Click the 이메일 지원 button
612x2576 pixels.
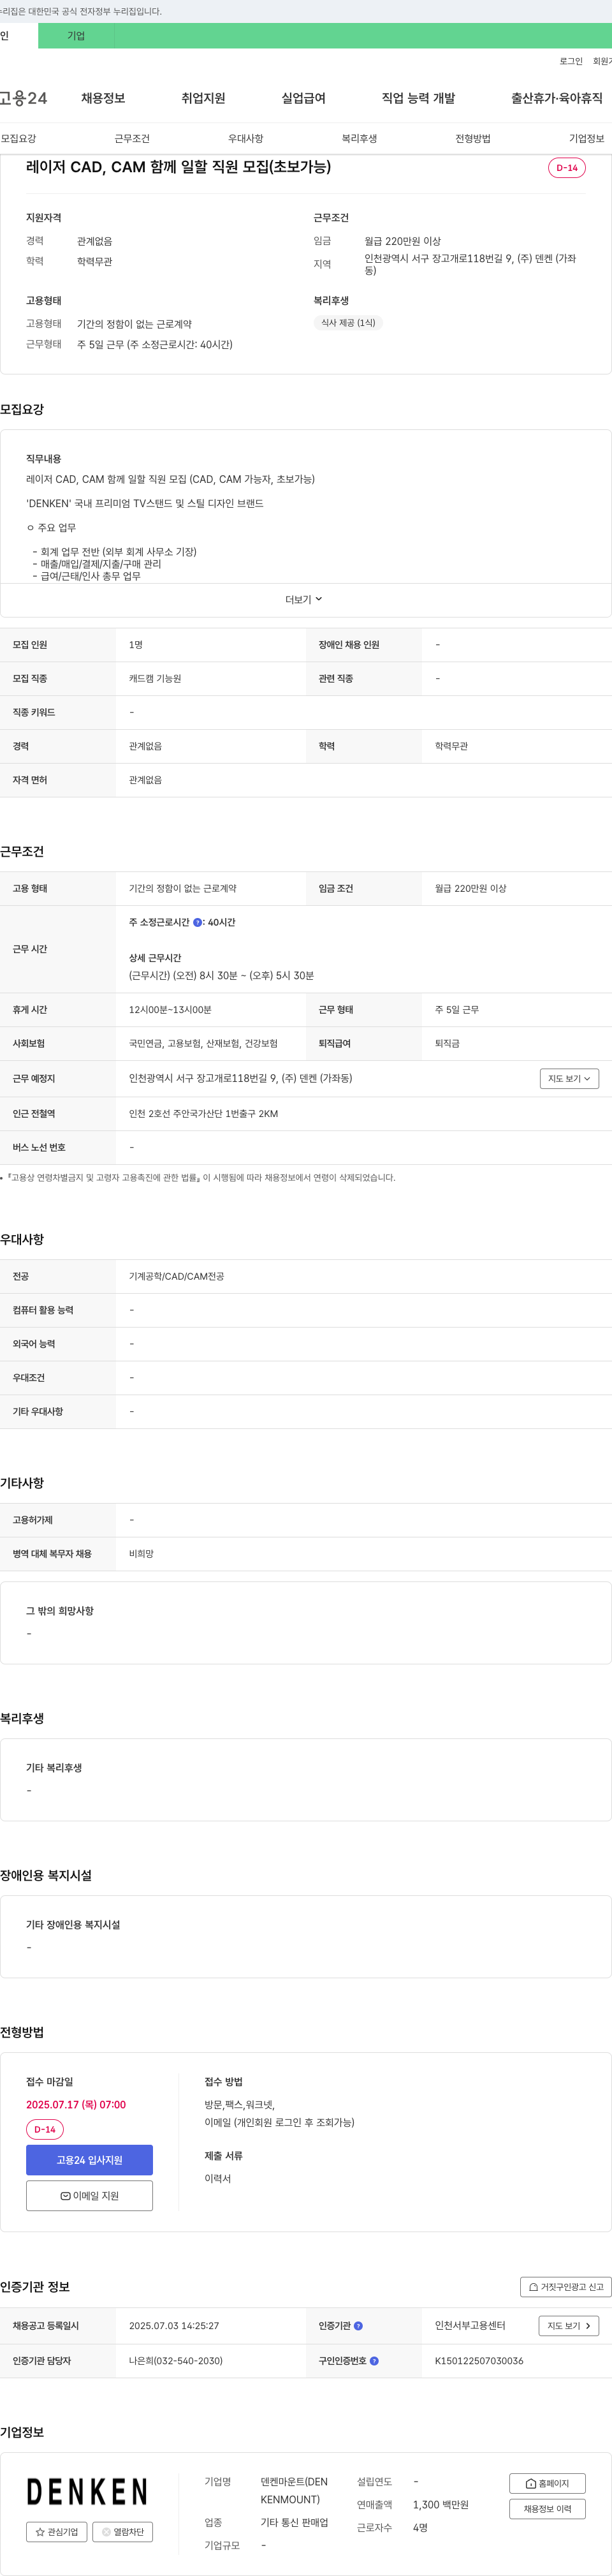pos(89,2196)
